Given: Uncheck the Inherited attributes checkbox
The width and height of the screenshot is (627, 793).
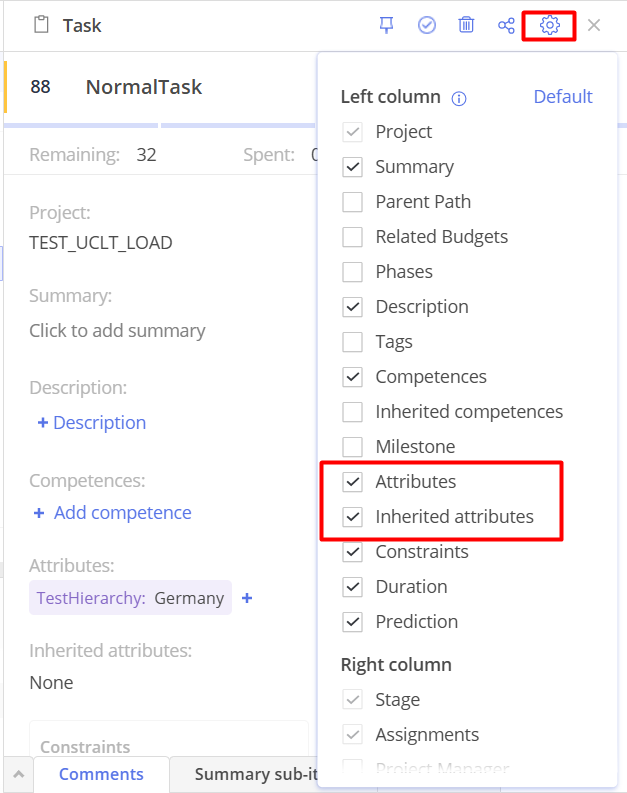Looking at the screenshot, I should click(352, 516).
